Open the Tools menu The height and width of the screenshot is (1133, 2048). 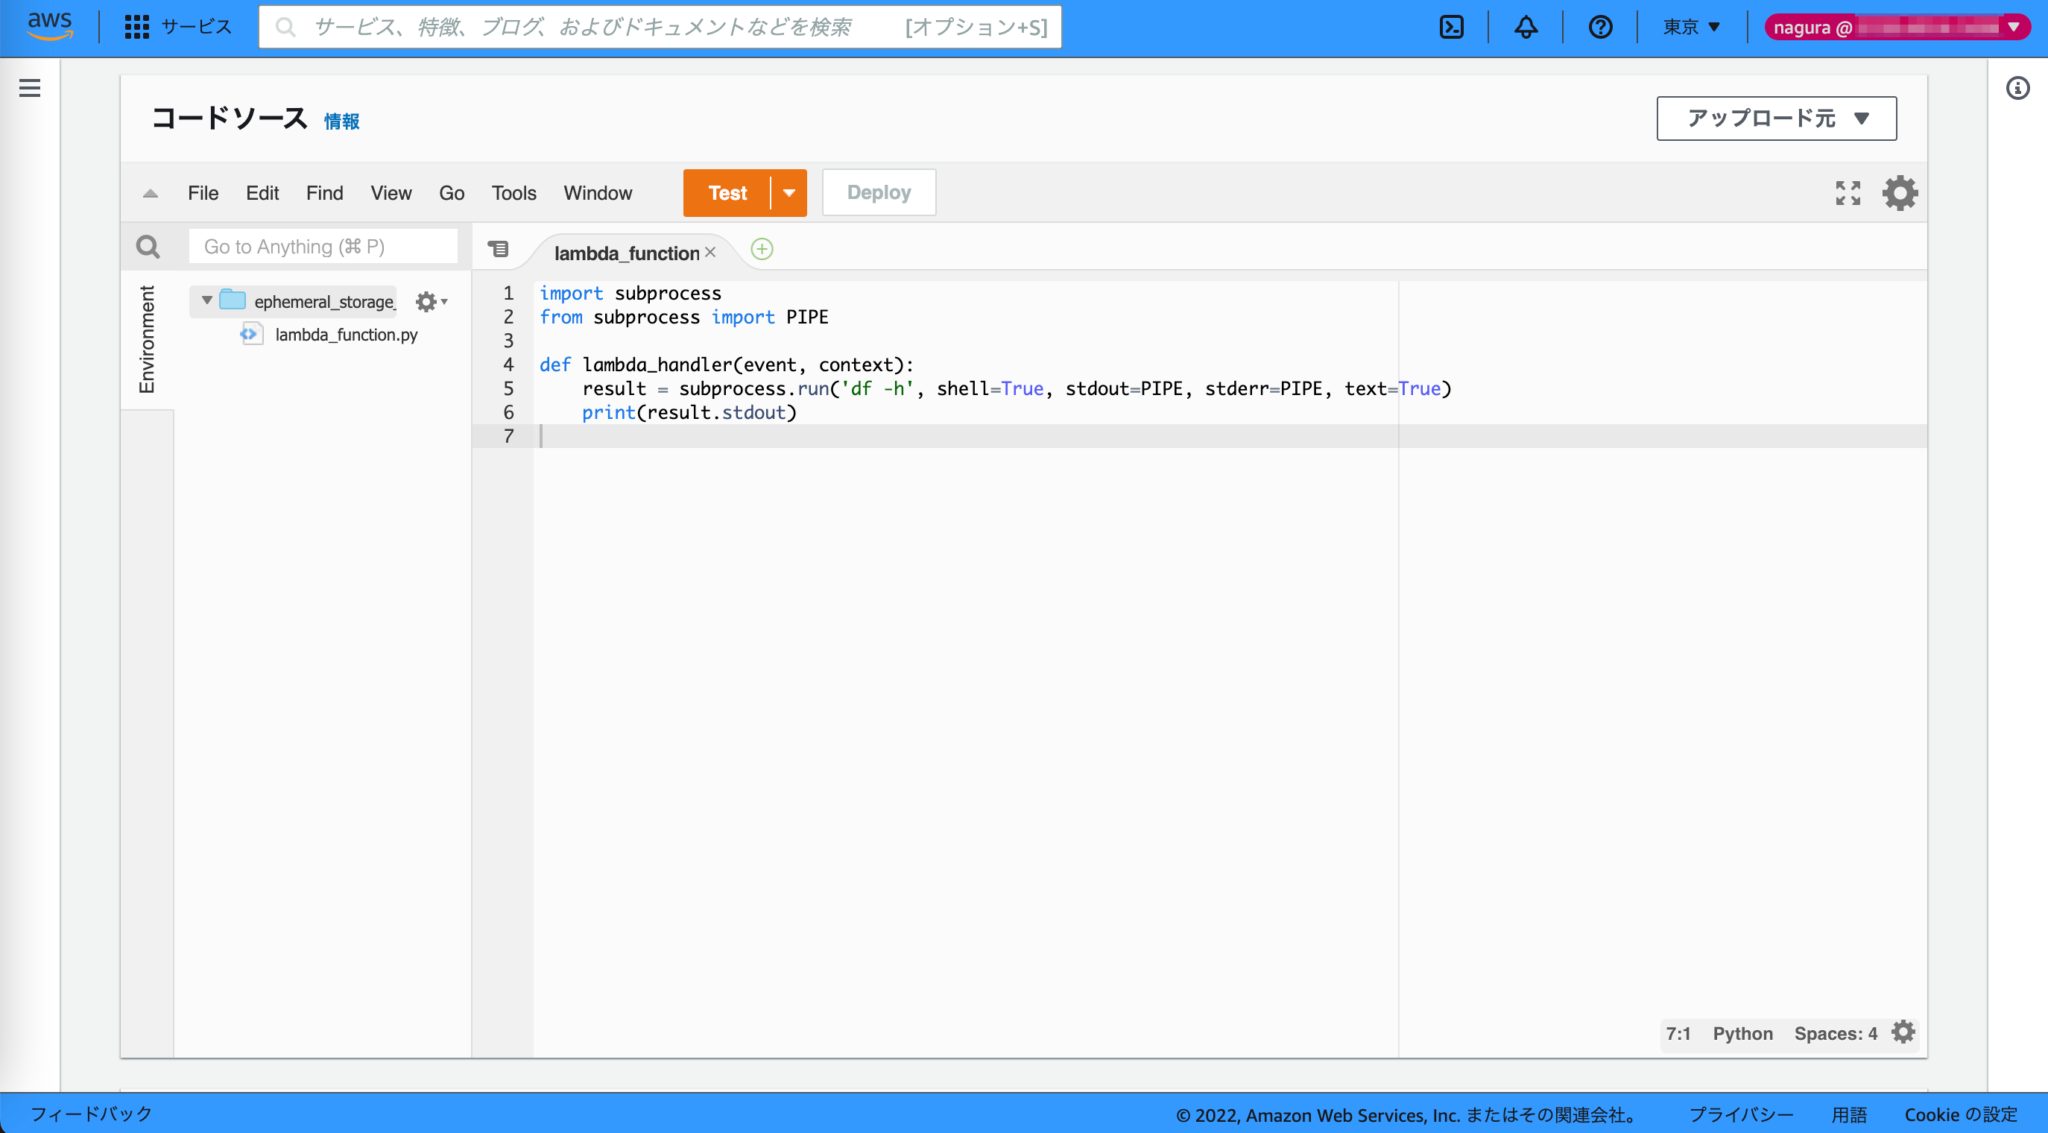pos(513,192)
